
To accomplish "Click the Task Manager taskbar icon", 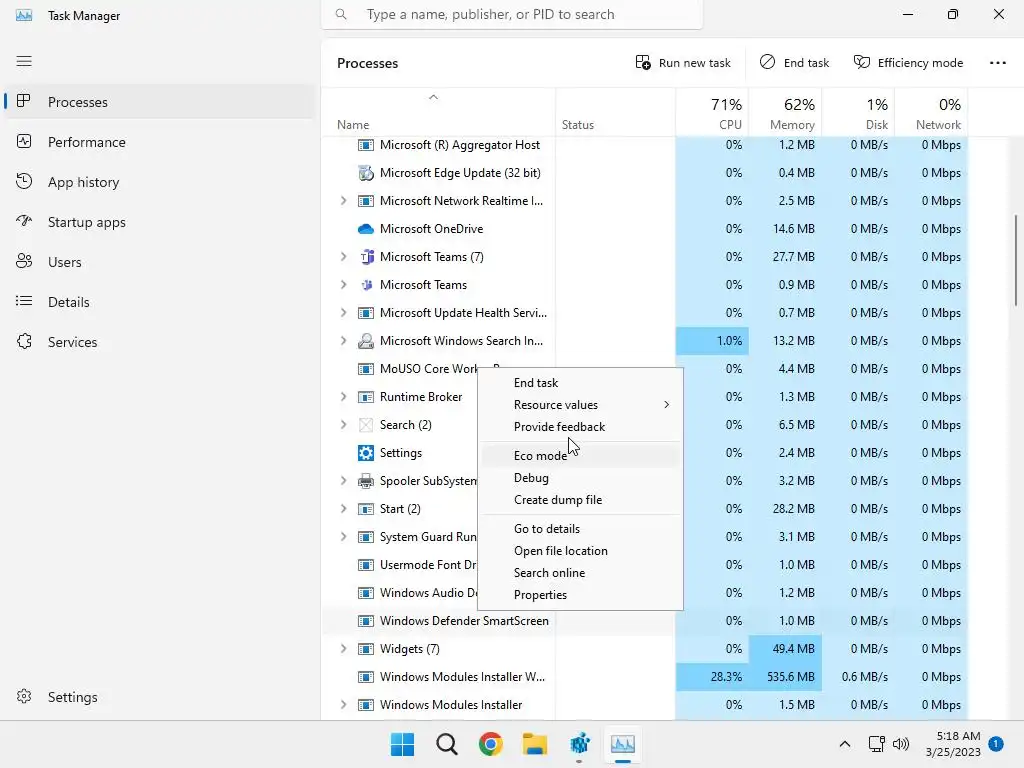I will pos(622,744).
